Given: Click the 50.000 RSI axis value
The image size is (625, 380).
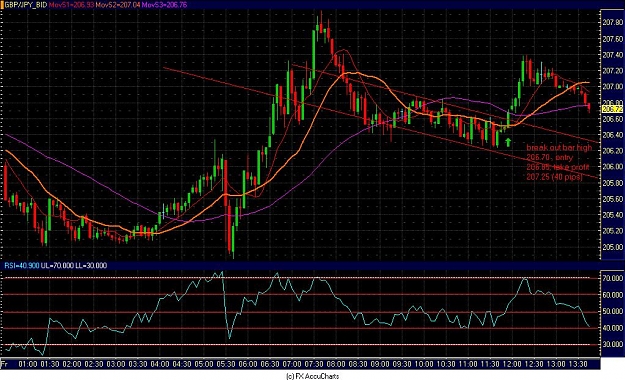Looking at the screenshot, I should [x=613, y=311].
